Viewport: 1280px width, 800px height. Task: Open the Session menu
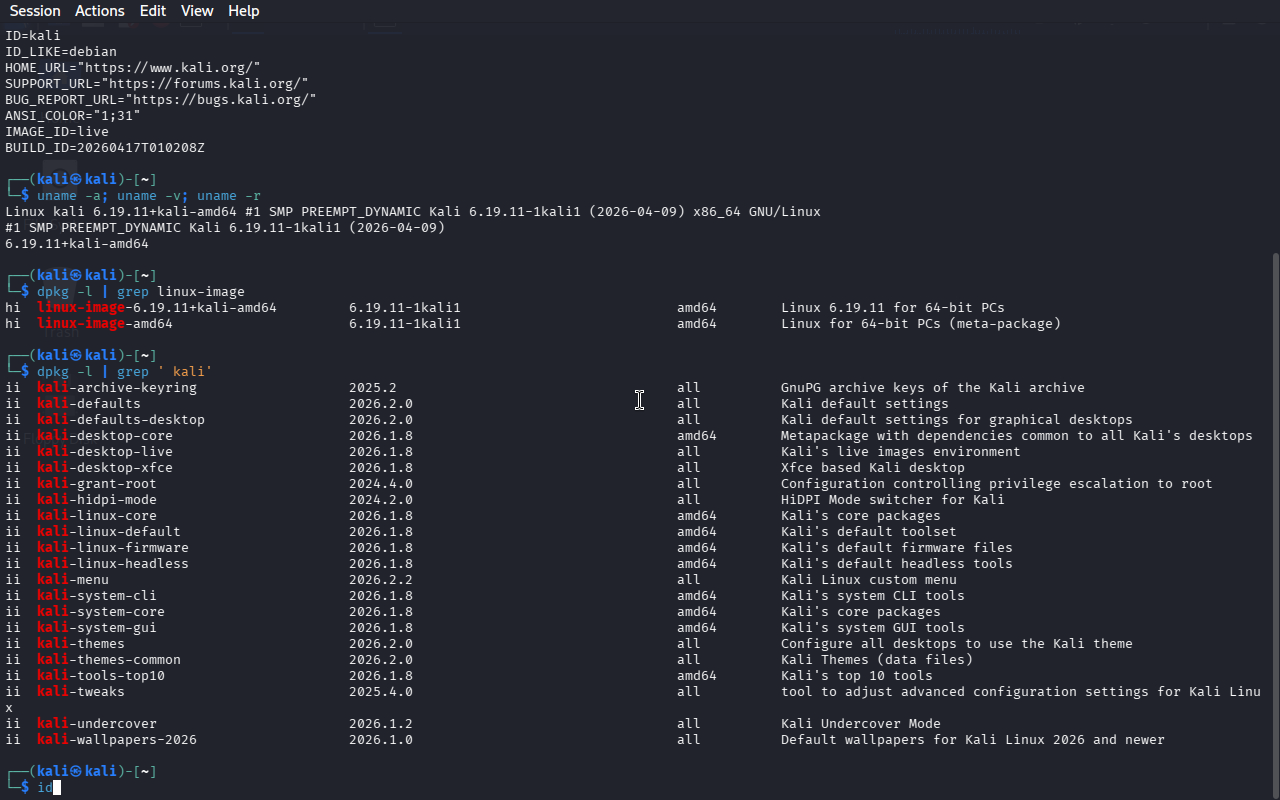click(35, 11)
